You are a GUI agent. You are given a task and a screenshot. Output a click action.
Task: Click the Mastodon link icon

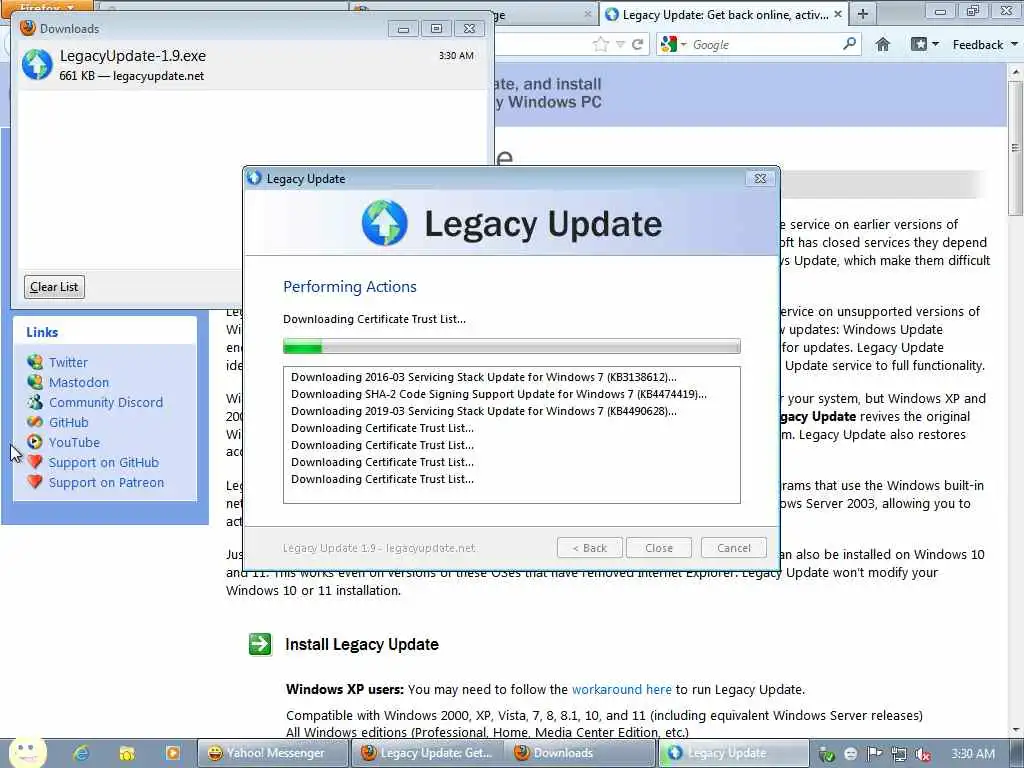[35, 382]
